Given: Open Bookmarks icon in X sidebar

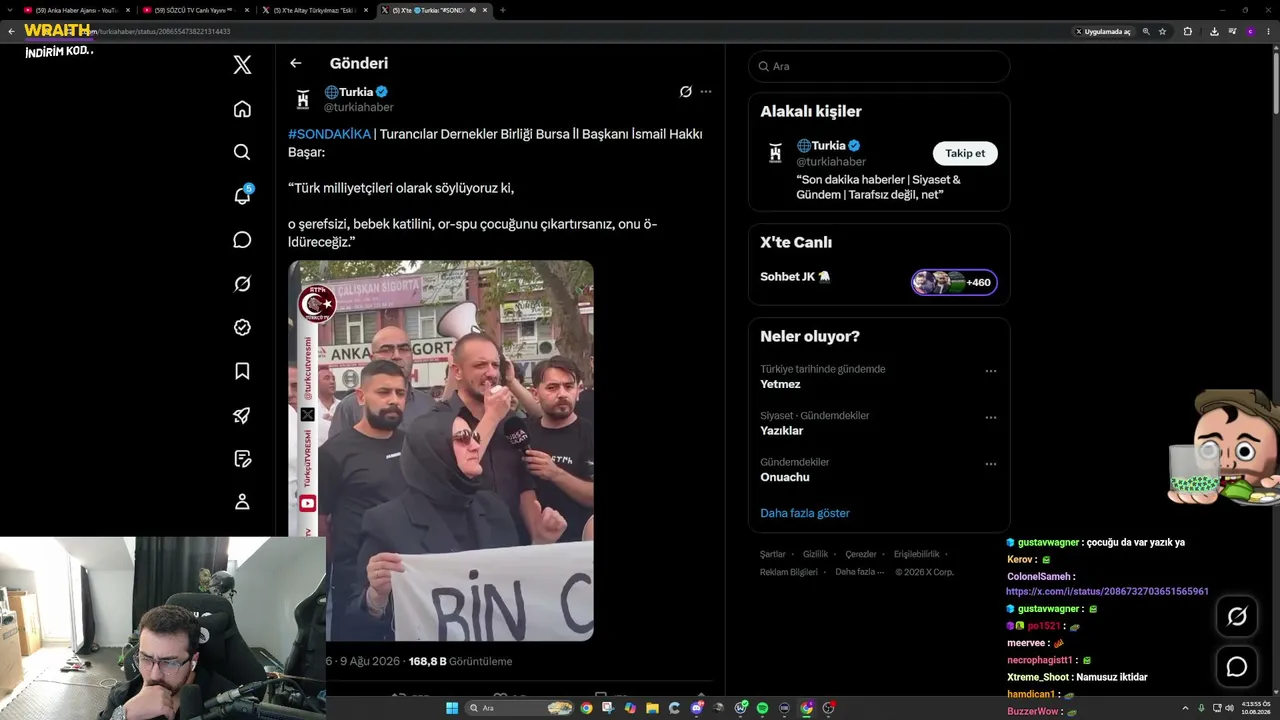Looking at the screenshot, I should (242, 371).
